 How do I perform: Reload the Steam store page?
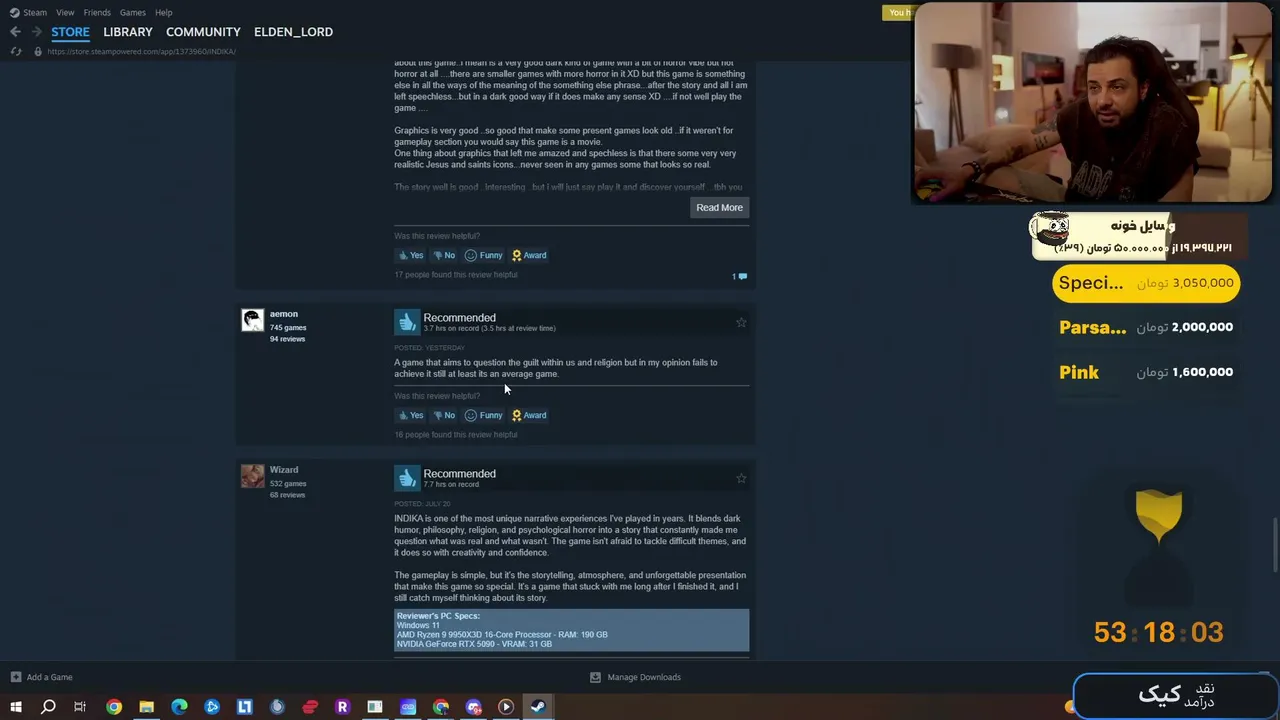click(16, 51)
